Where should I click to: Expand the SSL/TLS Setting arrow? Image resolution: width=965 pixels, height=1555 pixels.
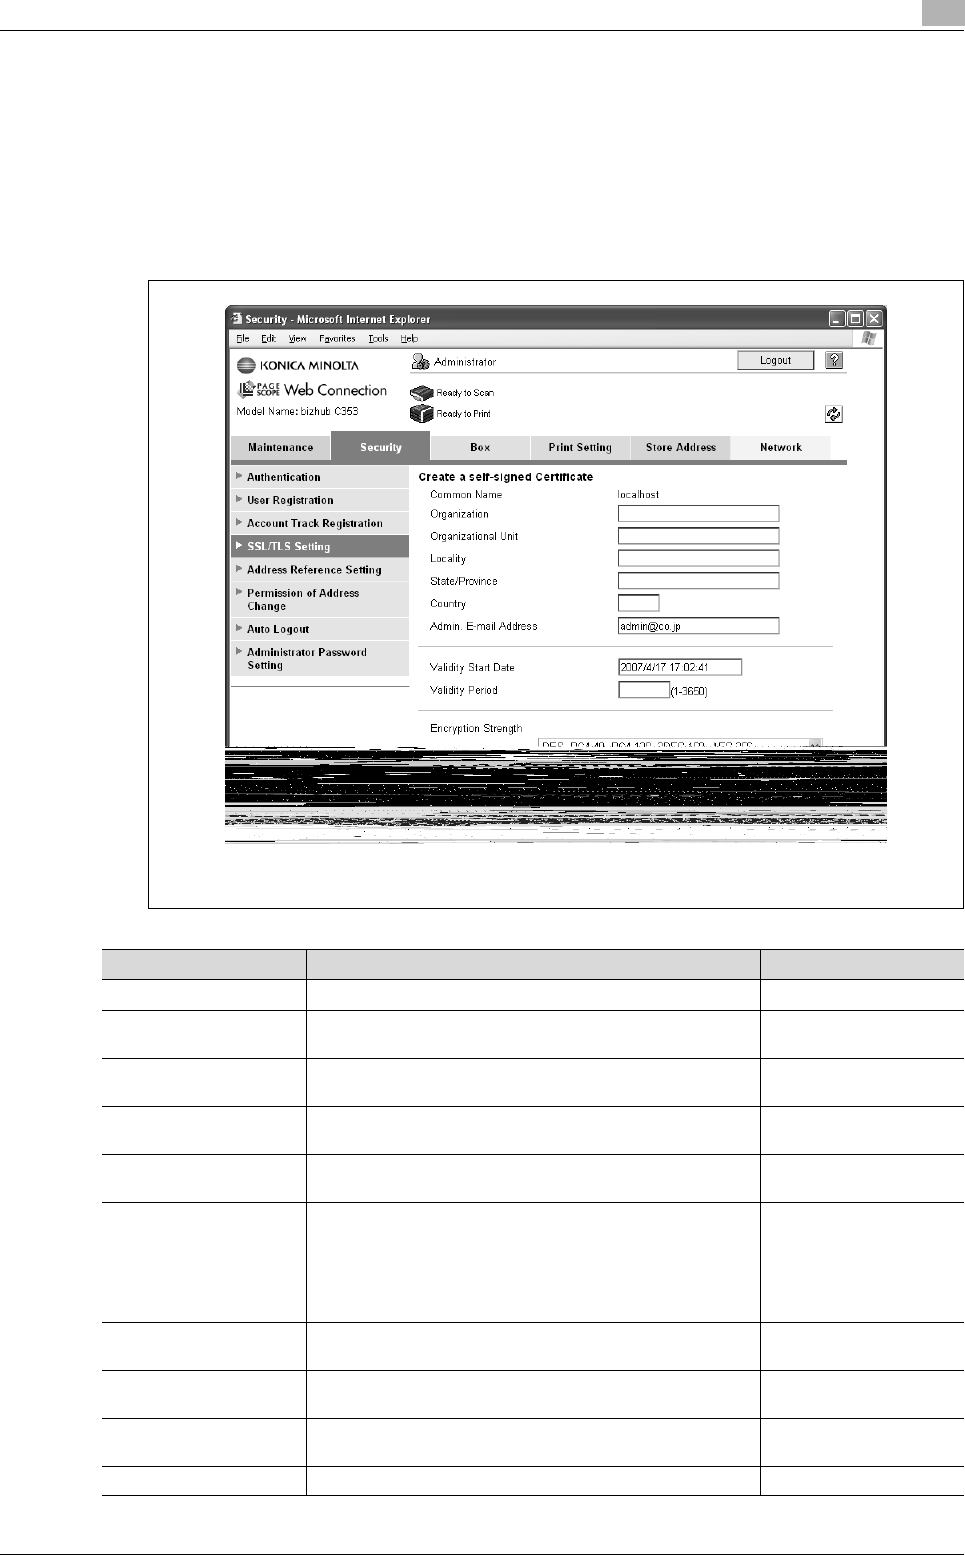(x=239, y=545)
